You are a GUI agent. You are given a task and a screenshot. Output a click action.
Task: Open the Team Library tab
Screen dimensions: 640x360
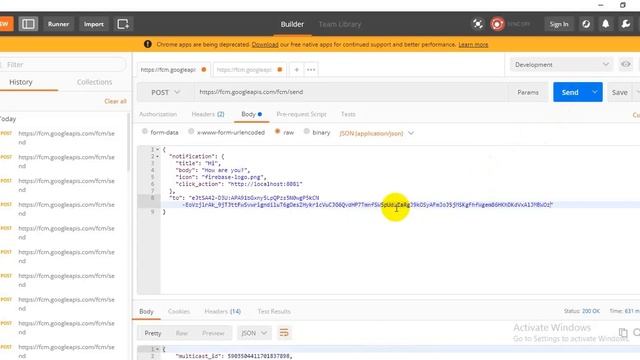340,24
